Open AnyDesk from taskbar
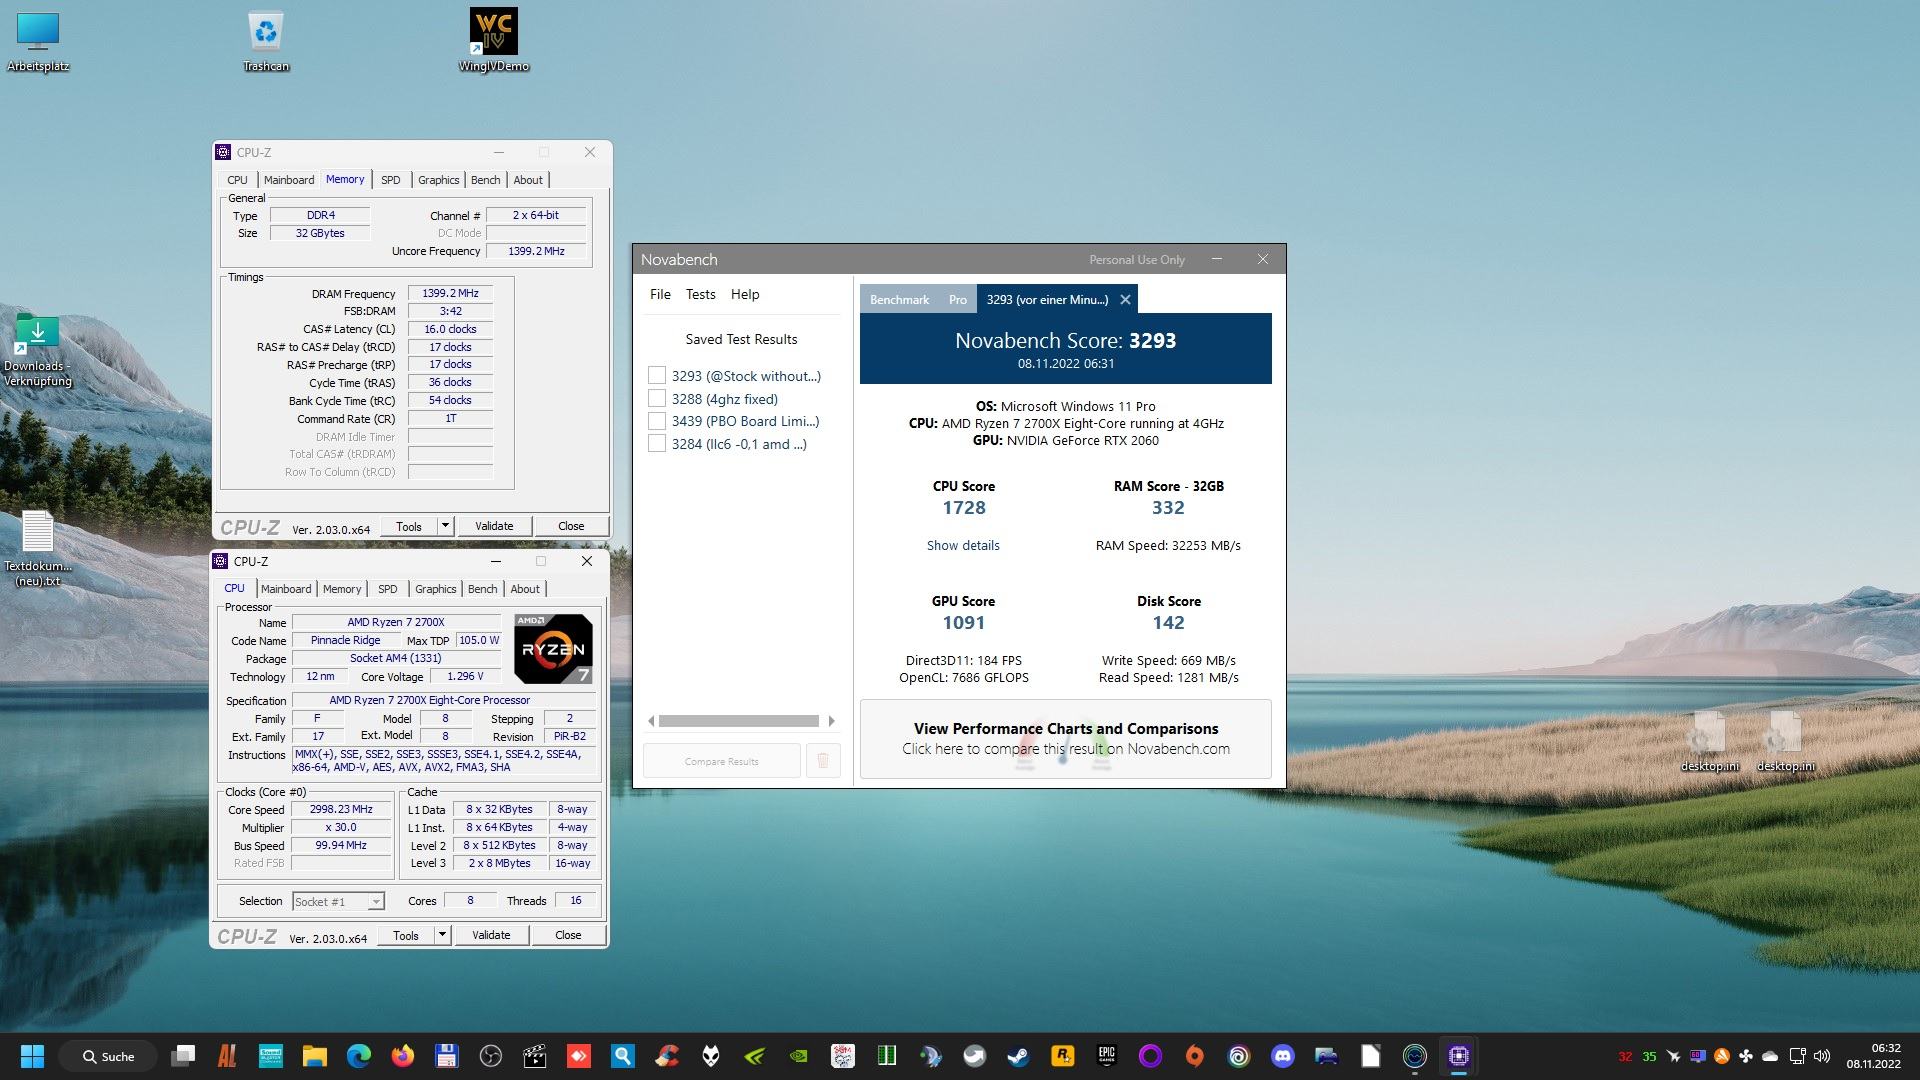This screenshot has height=1080, width=1920. [x=579, y=1056]
